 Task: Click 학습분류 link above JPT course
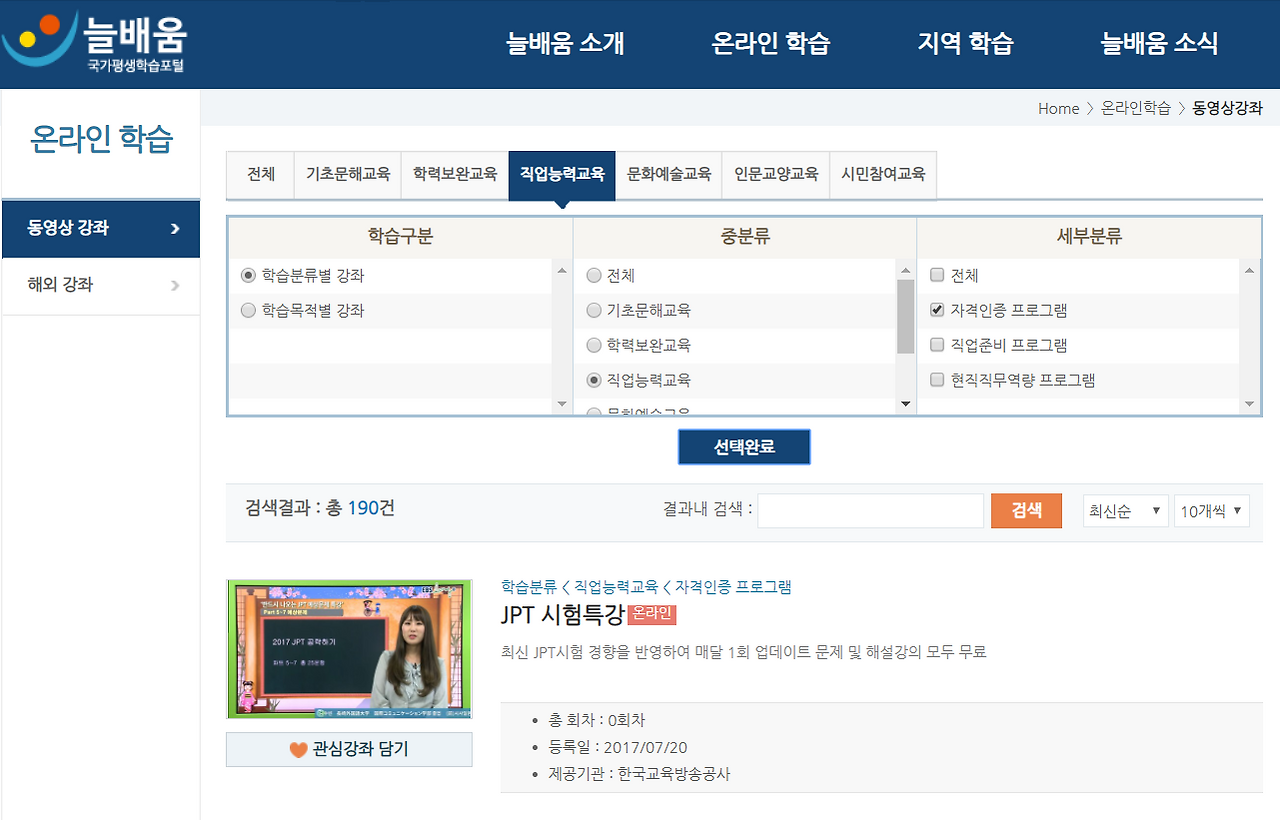529,586
